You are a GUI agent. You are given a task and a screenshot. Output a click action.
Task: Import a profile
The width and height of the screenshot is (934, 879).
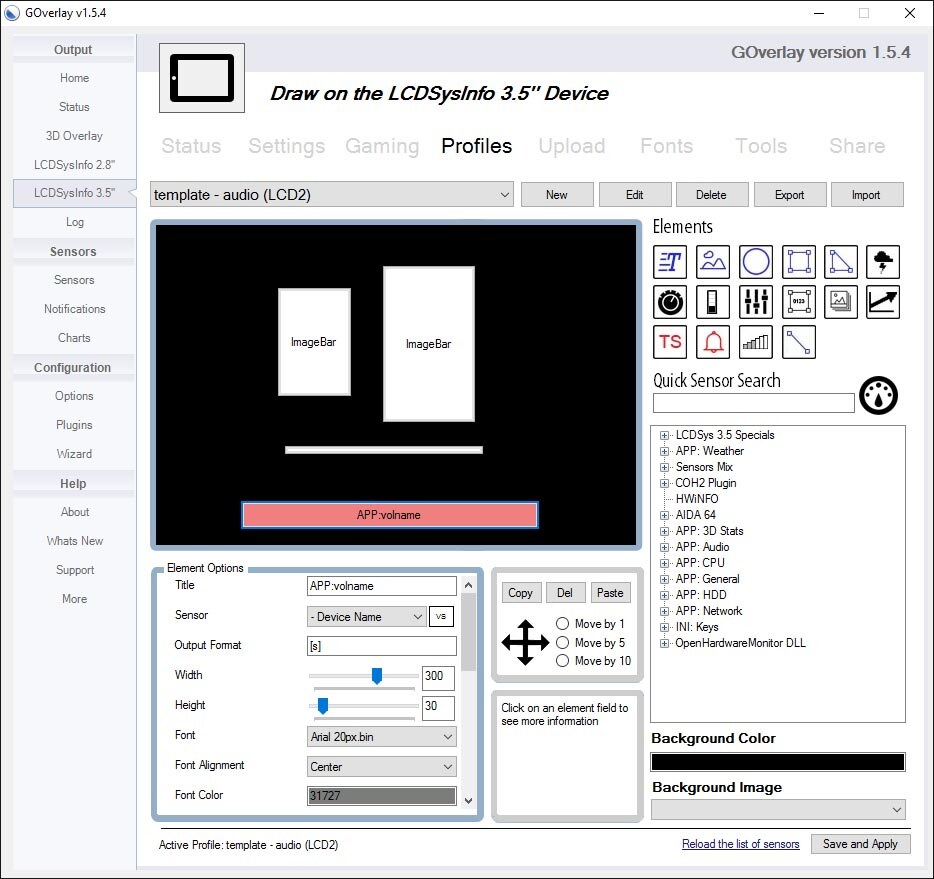(x=867, y=195)
